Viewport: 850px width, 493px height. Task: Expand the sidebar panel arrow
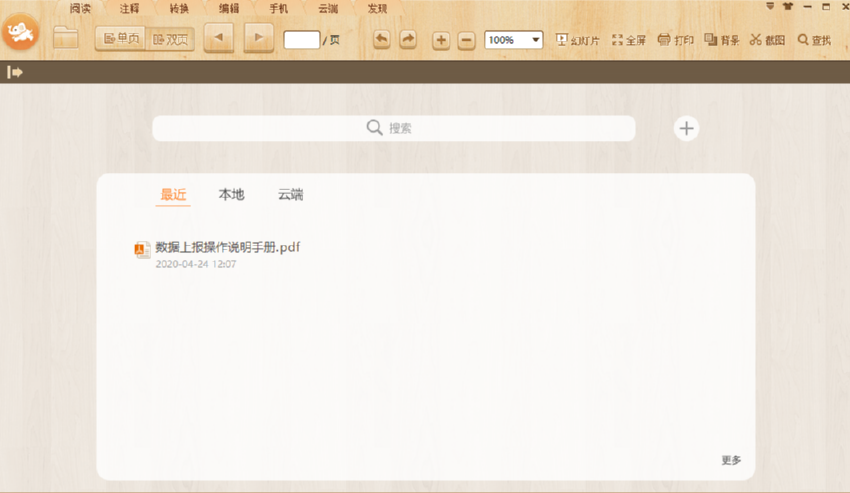coord(15,72)
